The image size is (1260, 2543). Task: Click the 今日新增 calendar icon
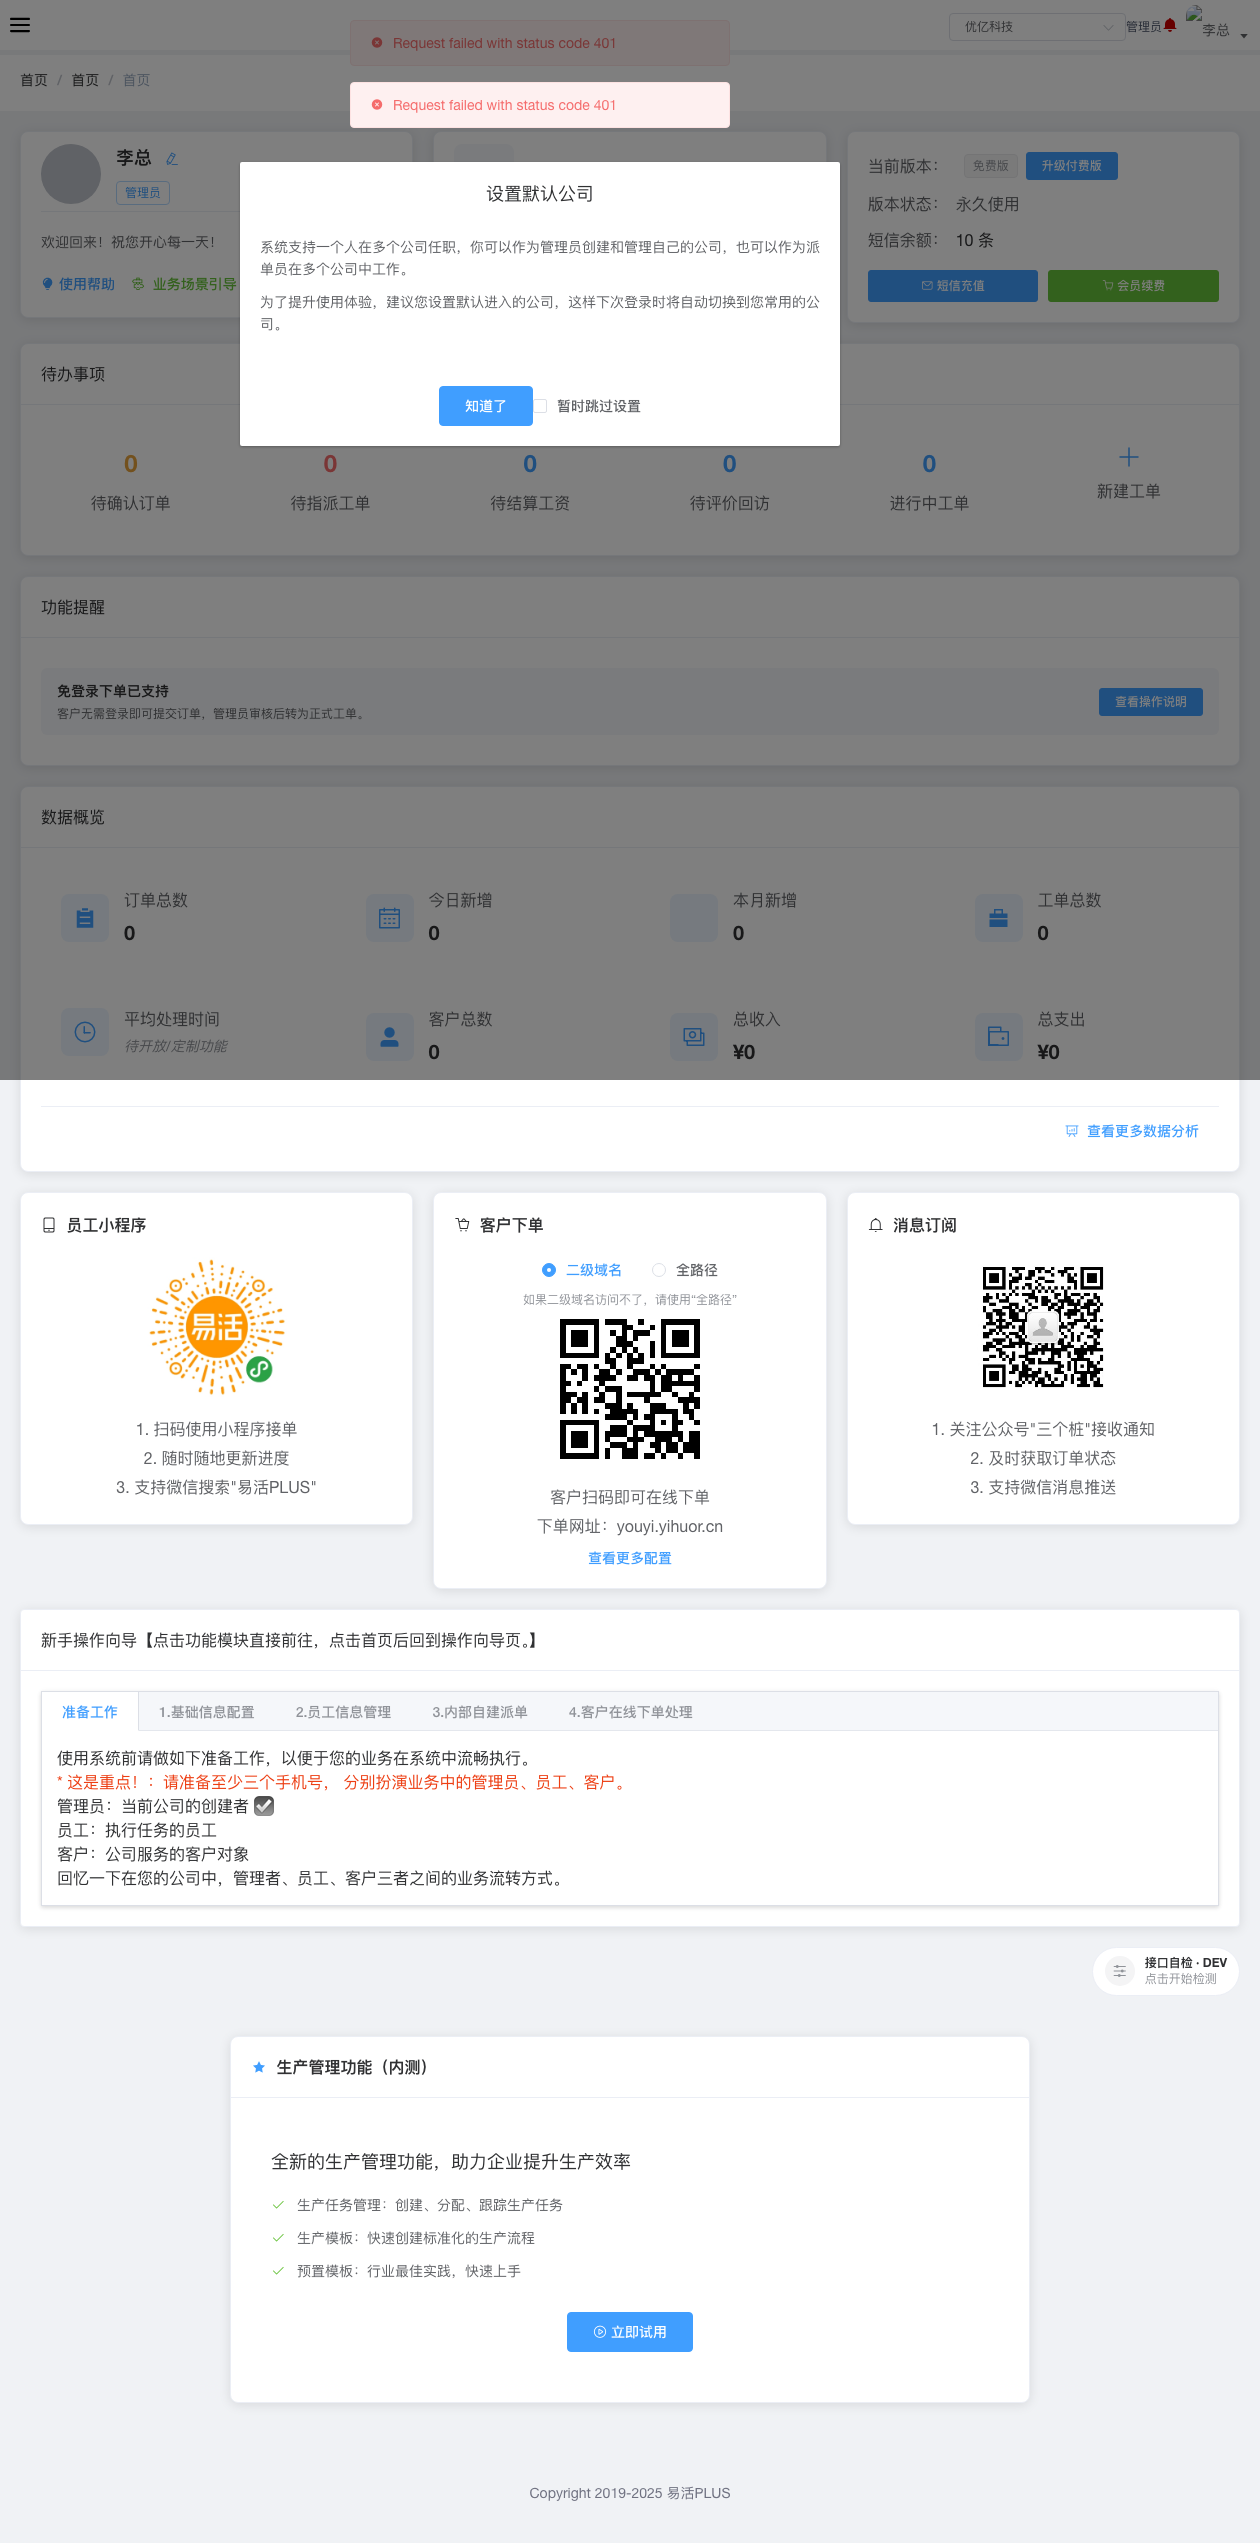389,917
